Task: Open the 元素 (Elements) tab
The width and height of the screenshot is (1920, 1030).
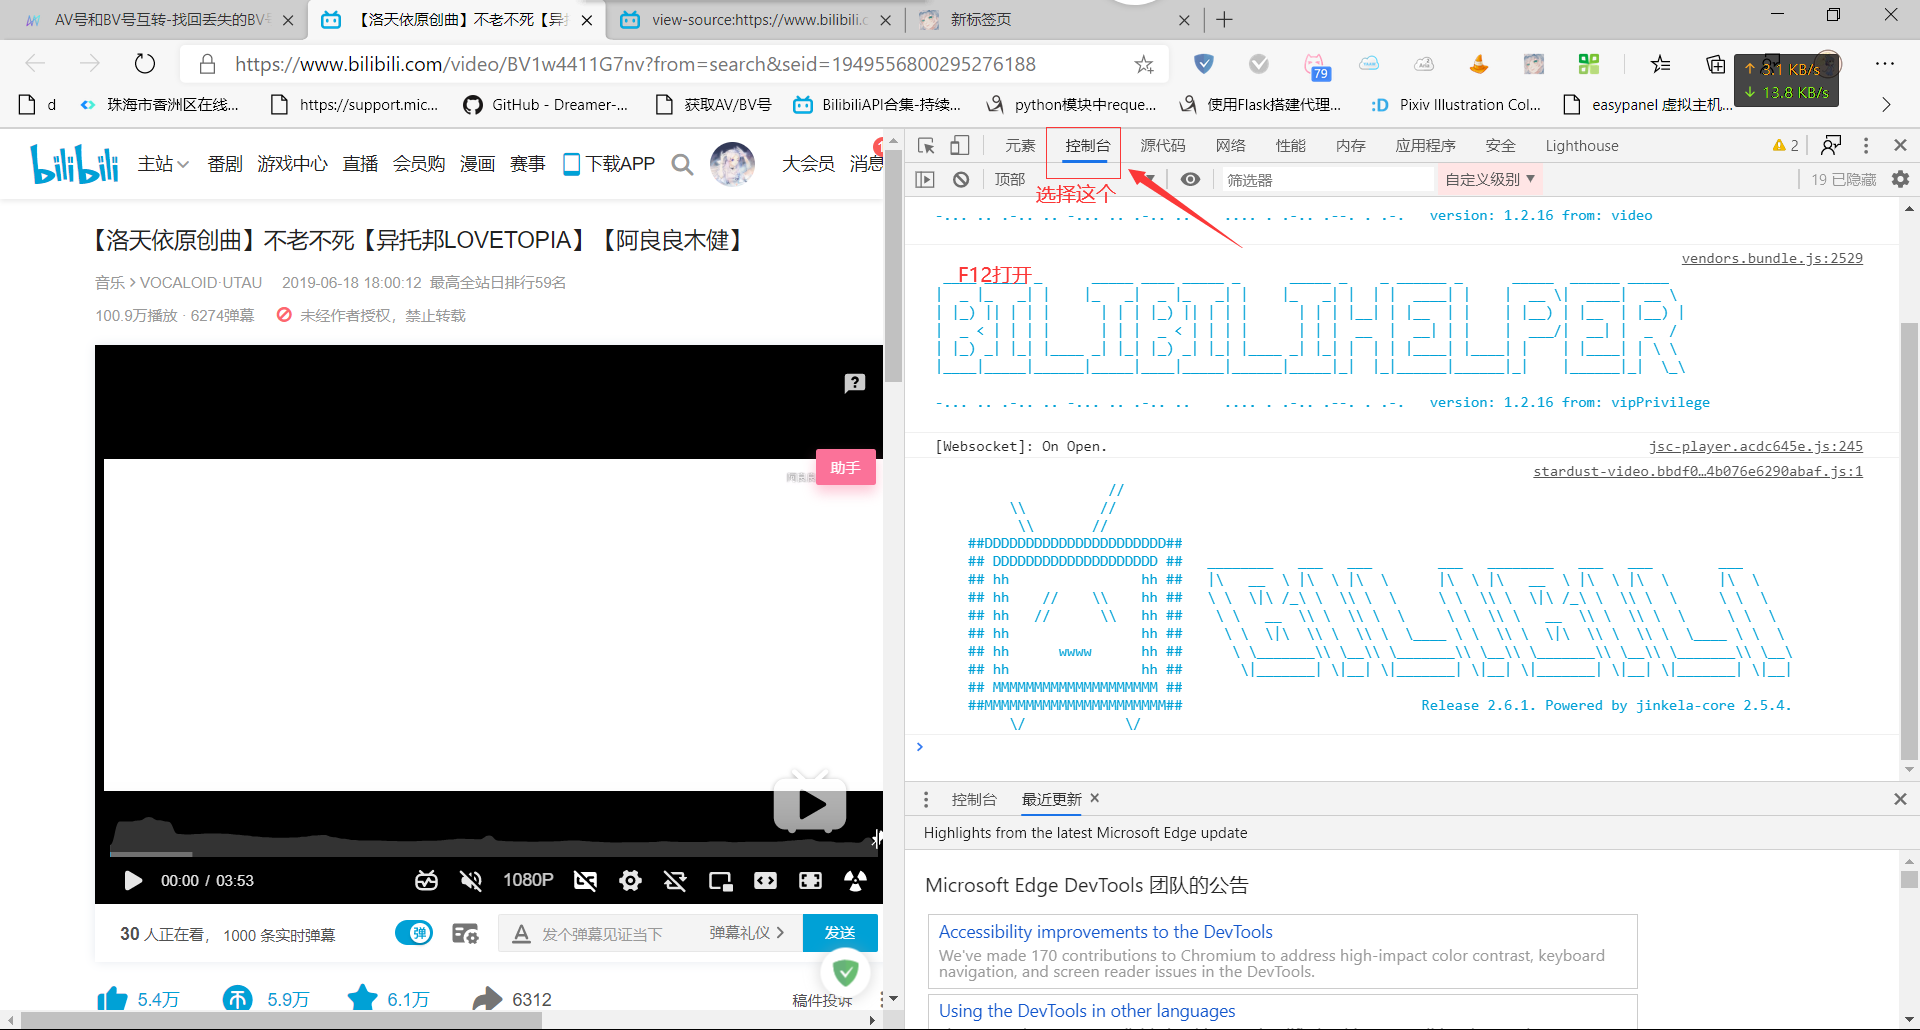Action: 1020,146
